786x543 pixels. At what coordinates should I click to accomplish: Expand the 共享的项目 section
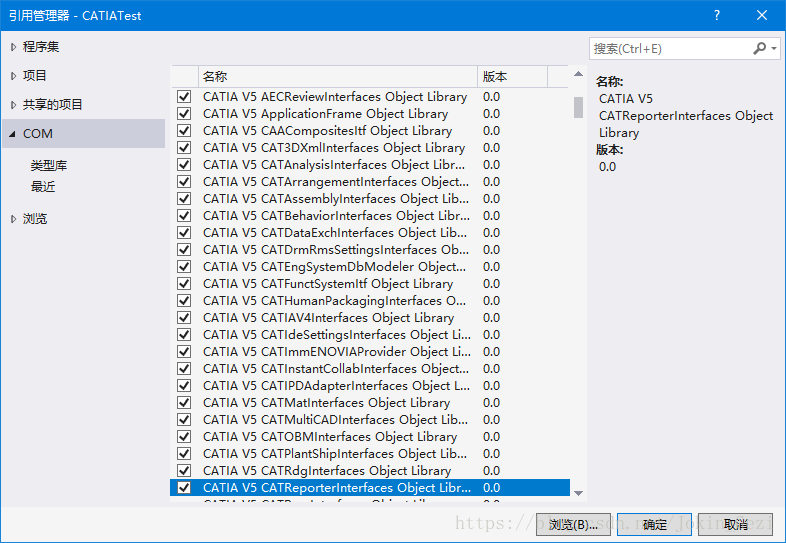tap(13, 105)
